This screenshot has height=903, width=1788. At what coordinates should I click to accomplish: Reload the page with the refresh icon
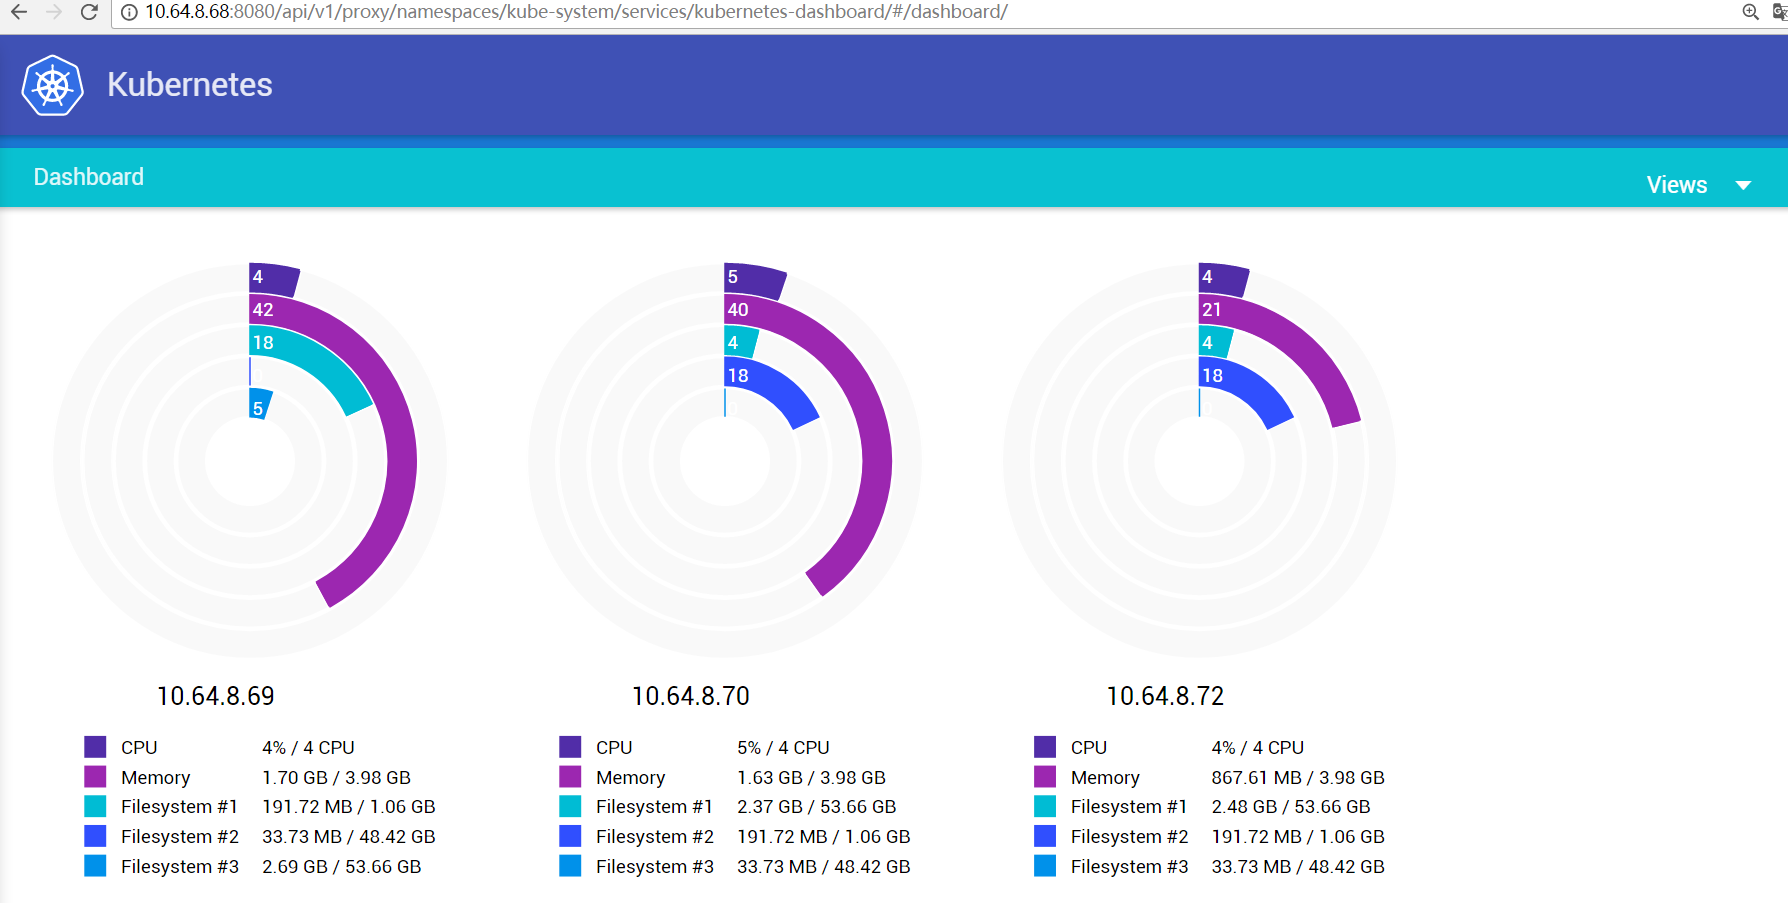(x=89, y=12)
